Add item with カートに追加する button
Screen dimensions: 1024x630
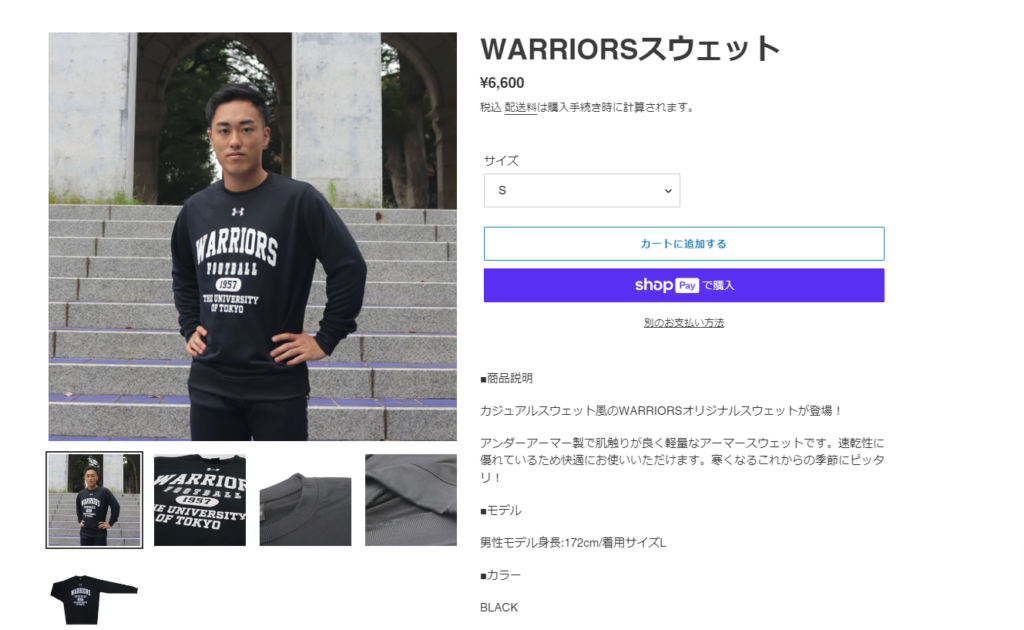684,244
